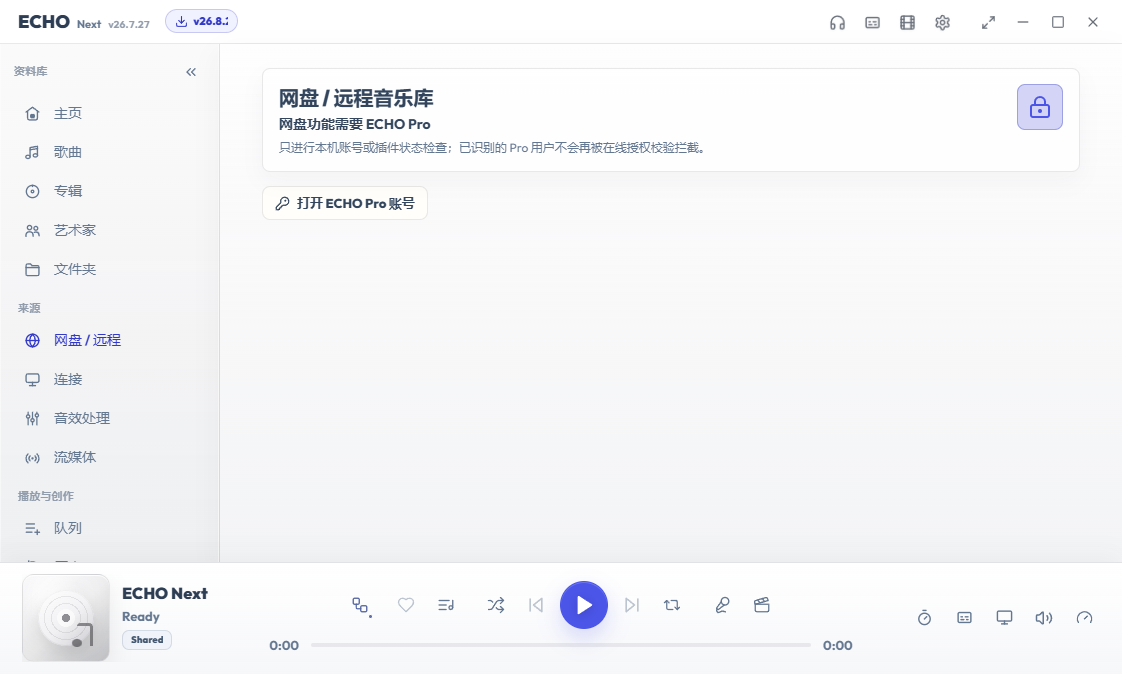Open the film strip video icon
The width and height of the screenshot is (1122, 674).
[x=907, y=23]
